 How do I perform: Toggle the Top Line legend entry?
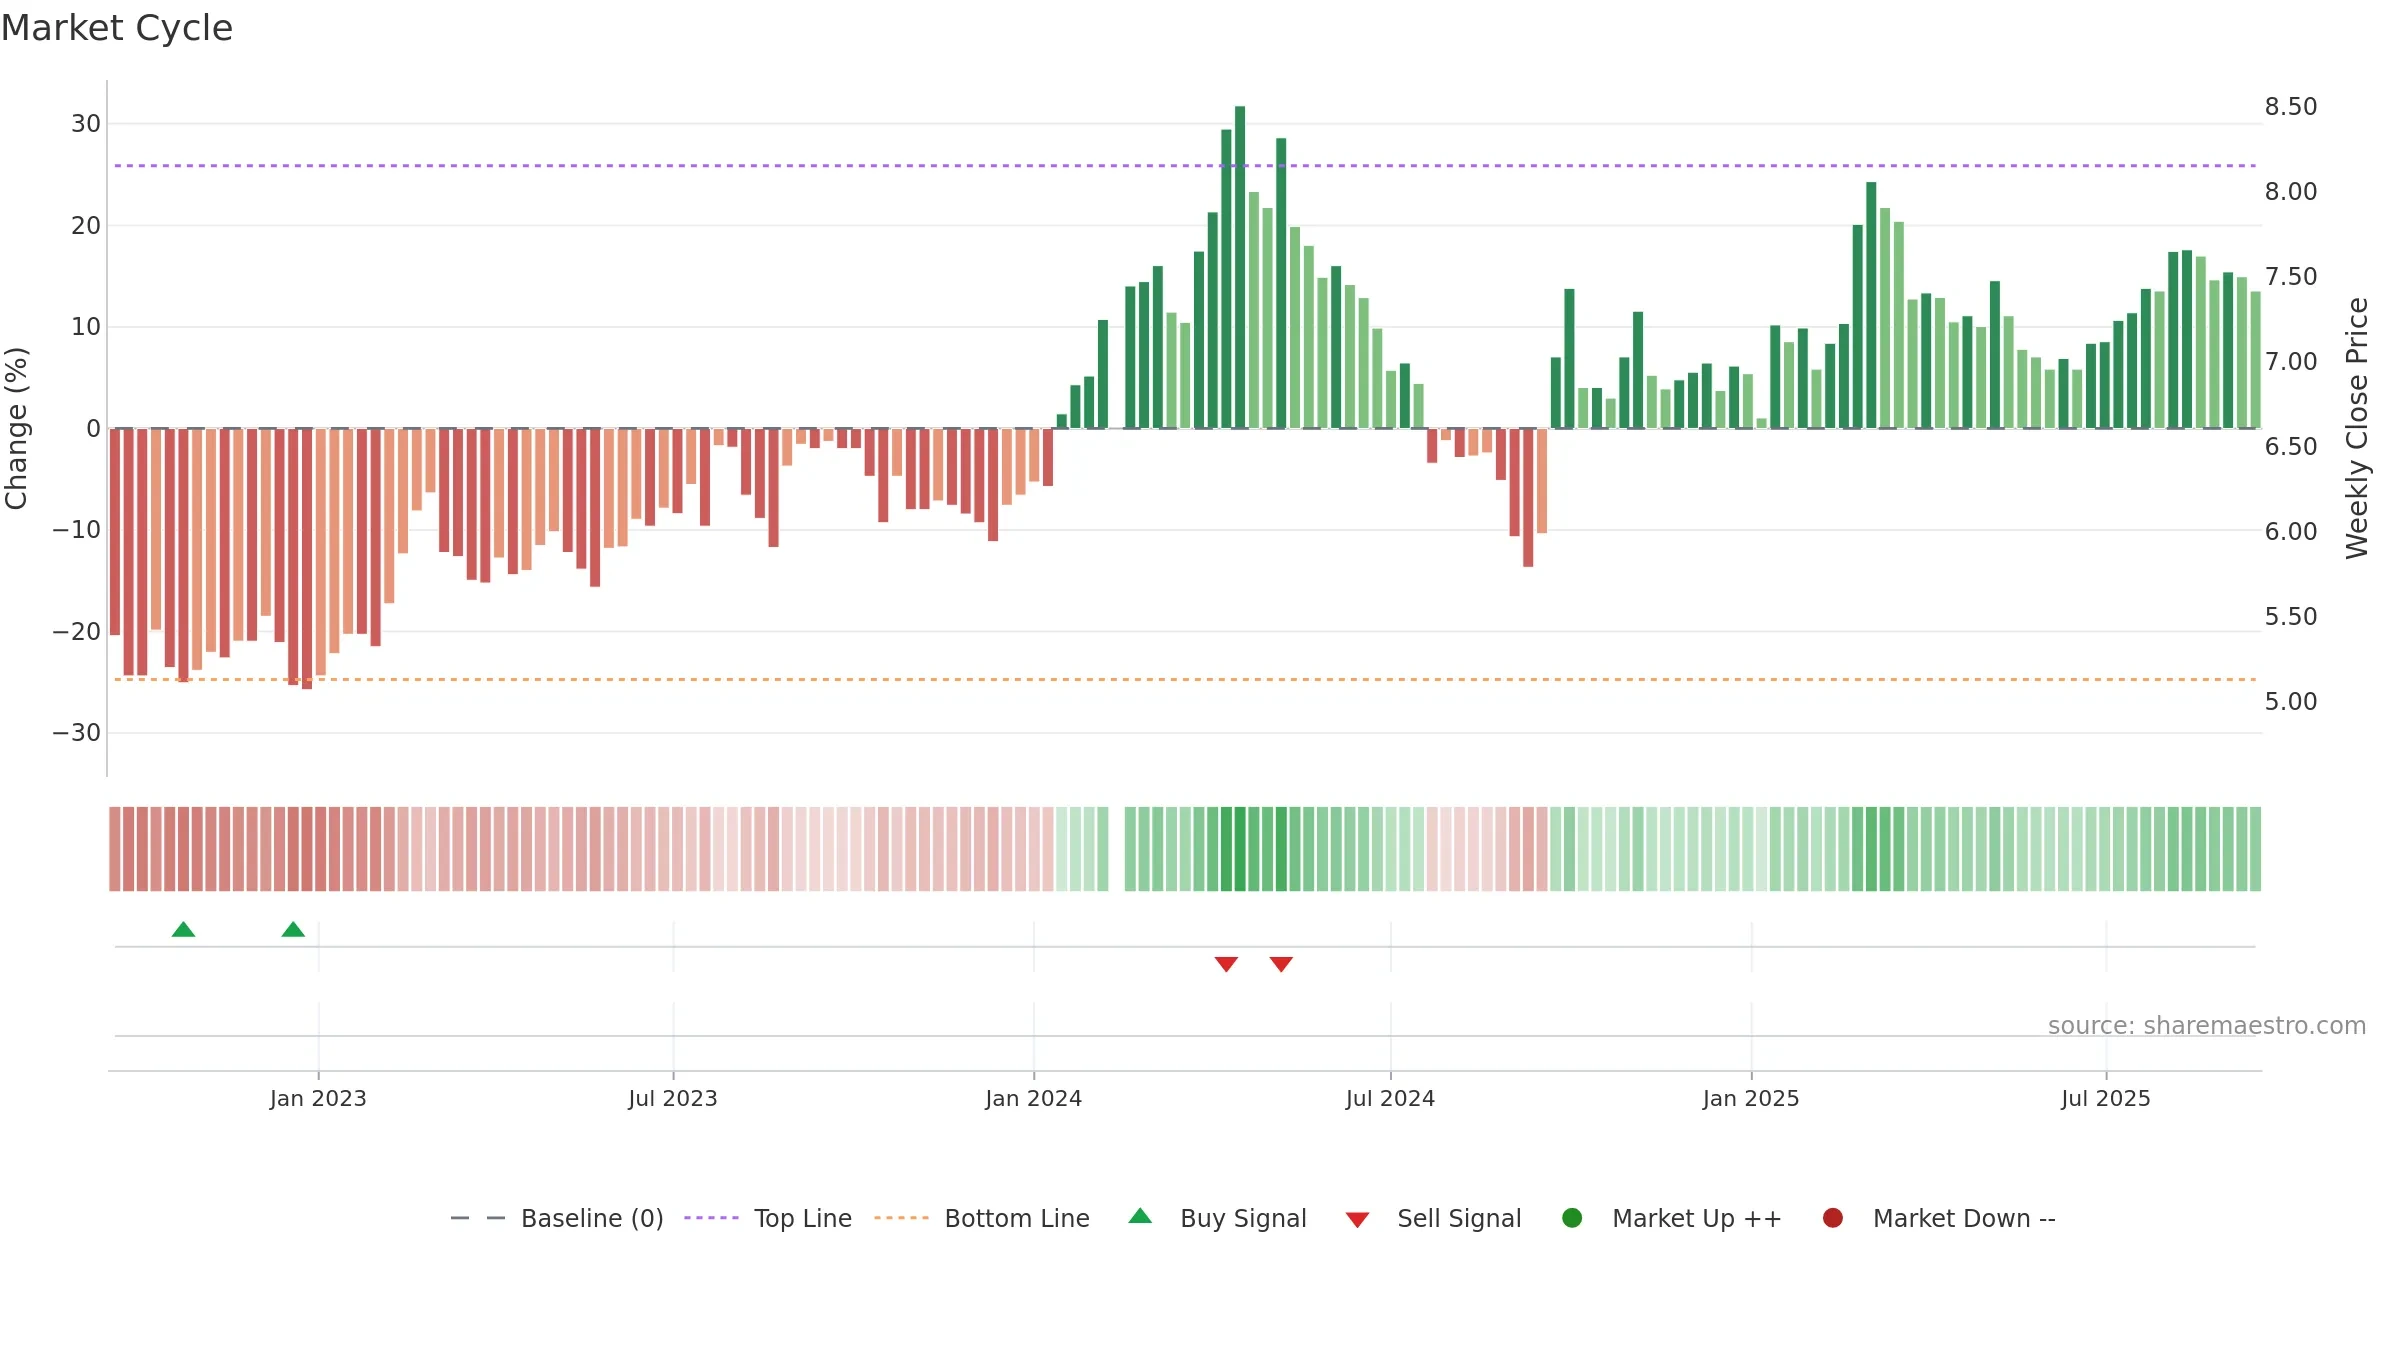click(768, 1218)
